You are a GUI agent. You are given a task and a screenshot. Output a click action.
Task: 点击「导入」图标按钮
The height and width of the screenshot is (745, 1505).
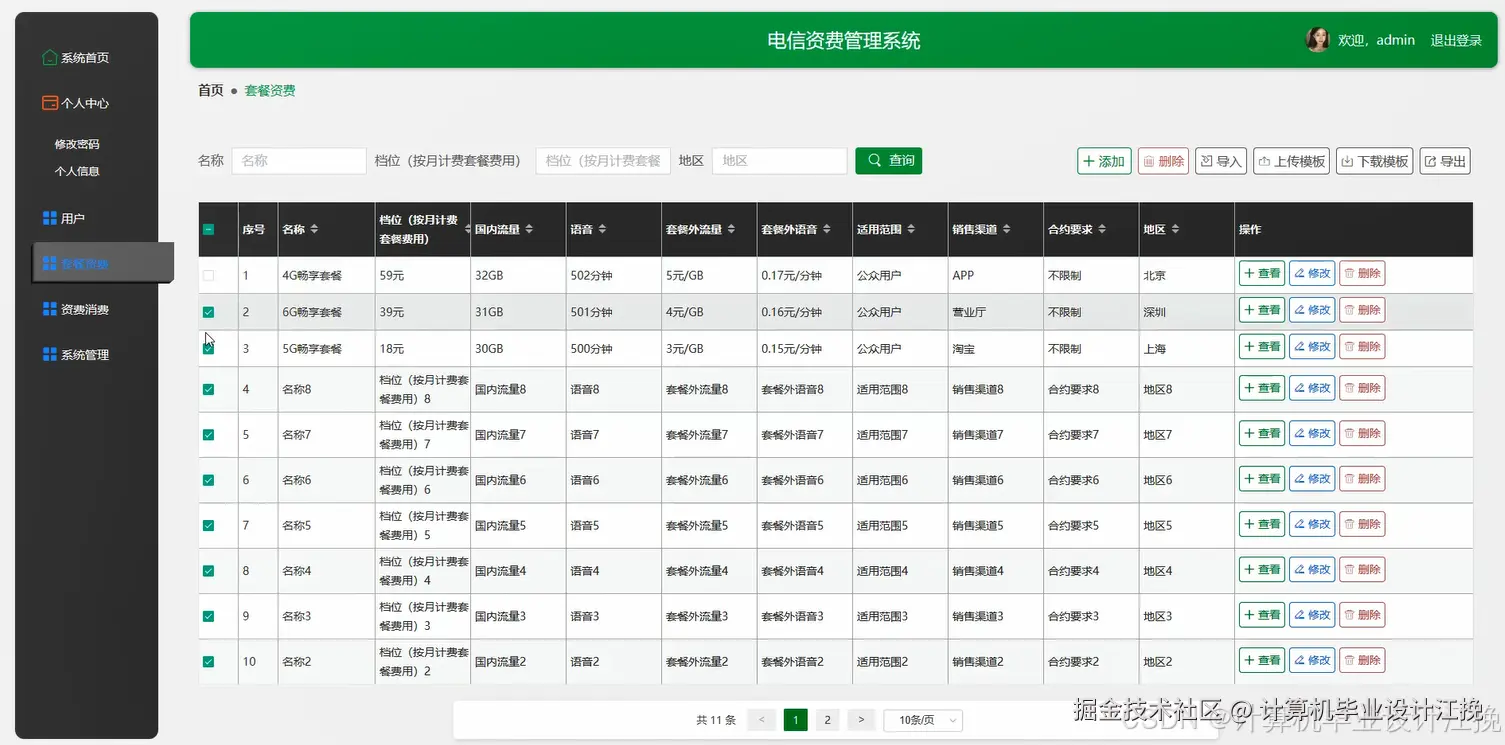point(1220,160)
